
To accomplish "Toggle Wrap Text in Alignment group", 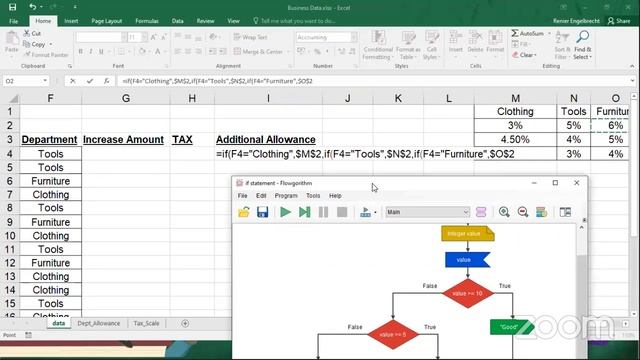I will pyautogui.click(x=251, y=37).
